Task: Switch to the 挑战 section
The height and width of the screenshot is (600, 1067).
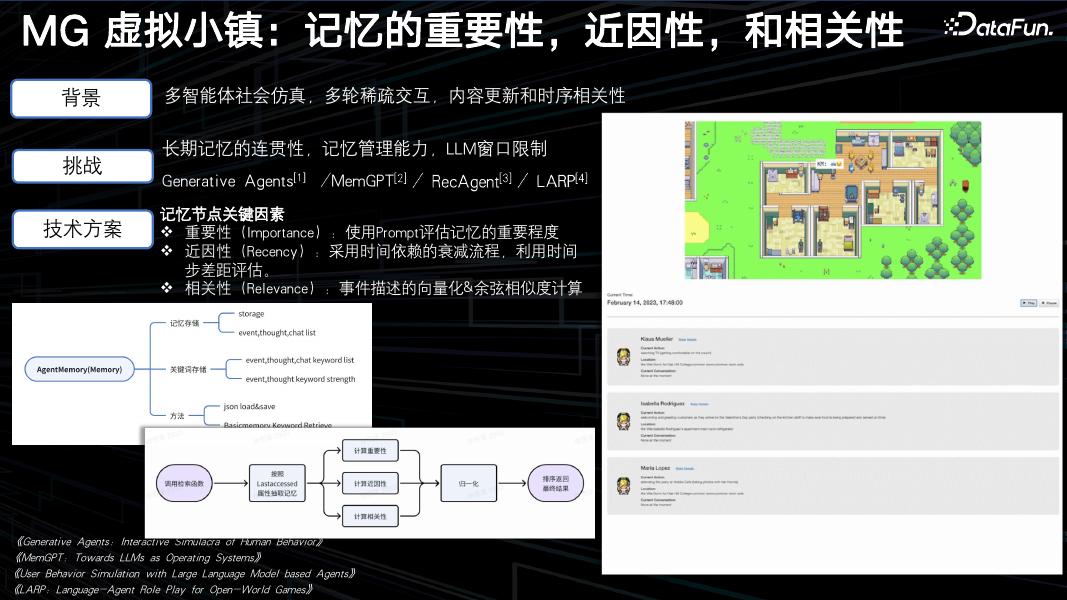Action: tap(81, 165)
